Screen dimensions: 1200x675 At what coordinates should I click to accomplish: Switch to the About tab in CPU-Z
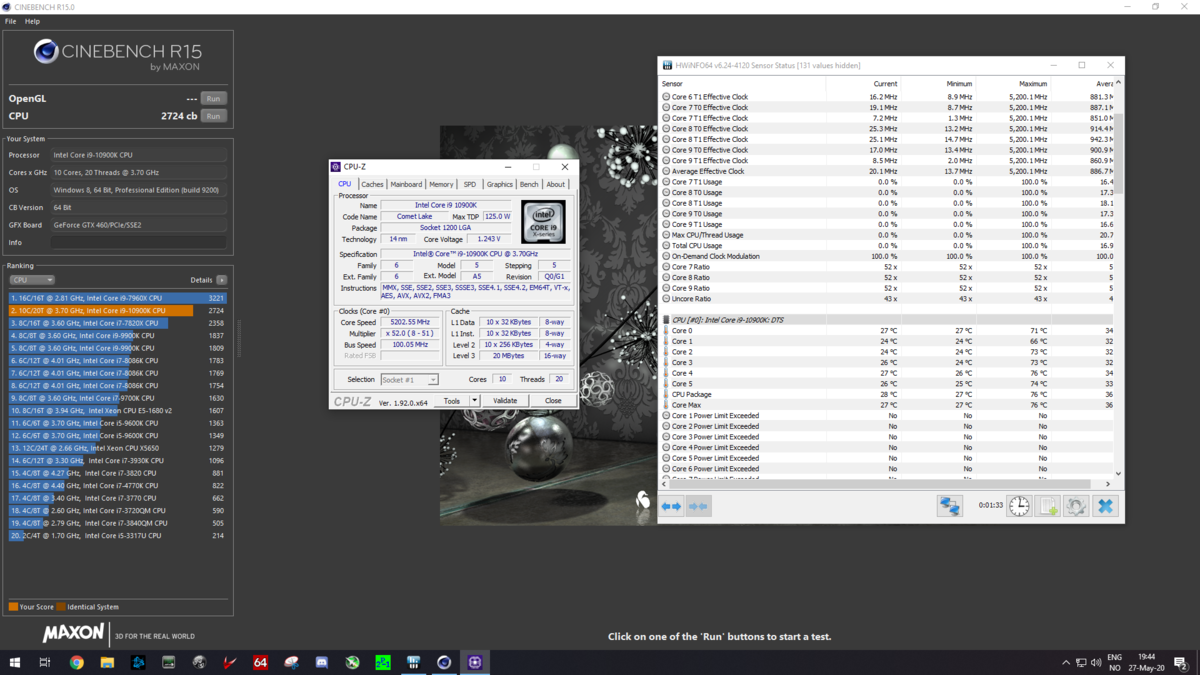[x=555, y=184]
